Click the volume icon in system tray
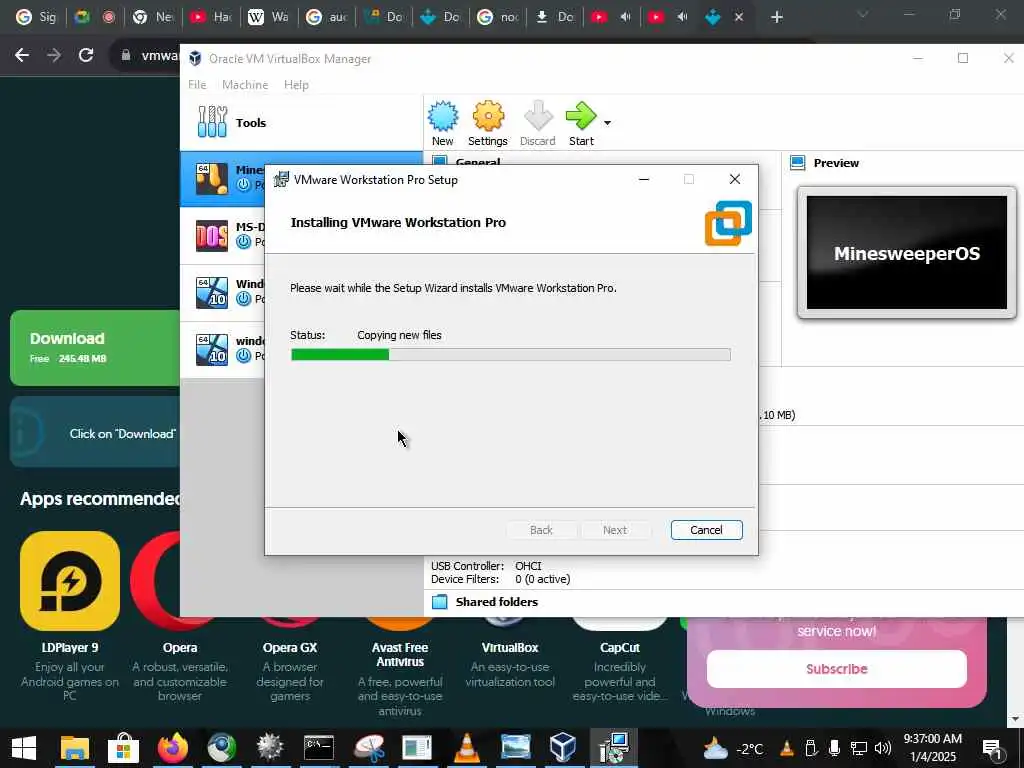The height and width of the screenshot is (768, 1024). tap(882, 748)
